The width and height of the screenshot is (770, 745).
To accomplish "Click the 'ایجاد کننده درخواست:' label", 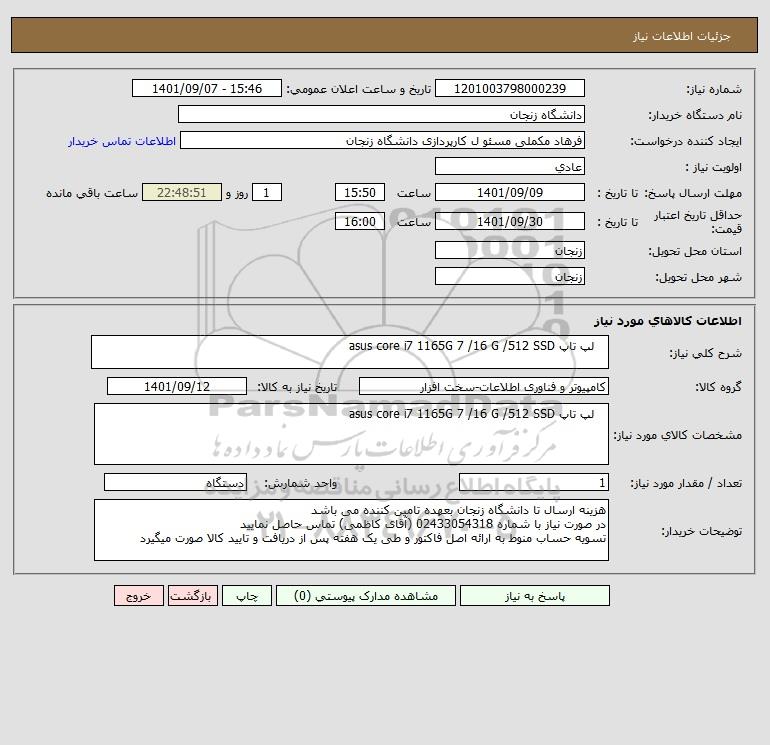I will 686,141.
